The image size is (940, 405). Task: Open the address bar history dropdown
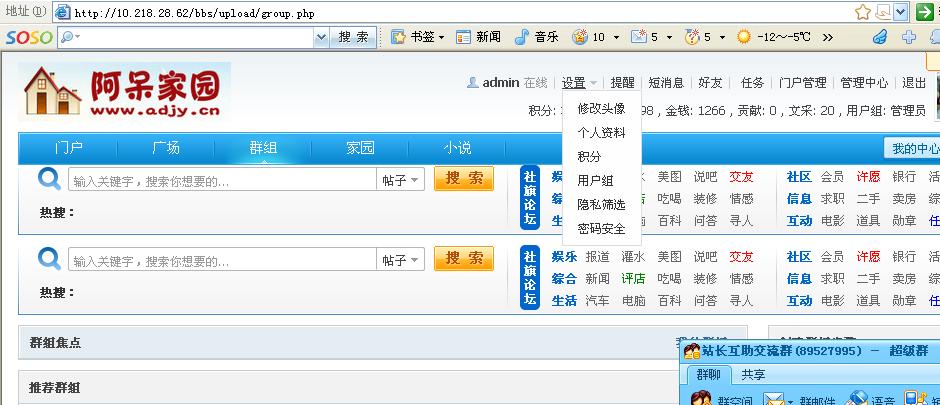pyautogui.click(x=900, y=12)
